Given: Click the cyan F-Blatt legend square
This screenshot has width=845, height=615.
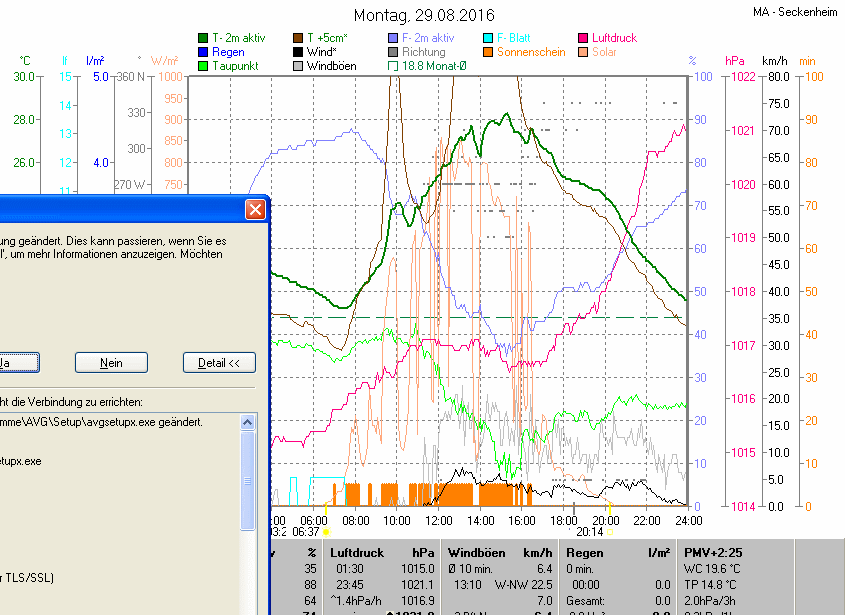Looking at the screenshot, I should pyautogui.click(x=488, y=38).
